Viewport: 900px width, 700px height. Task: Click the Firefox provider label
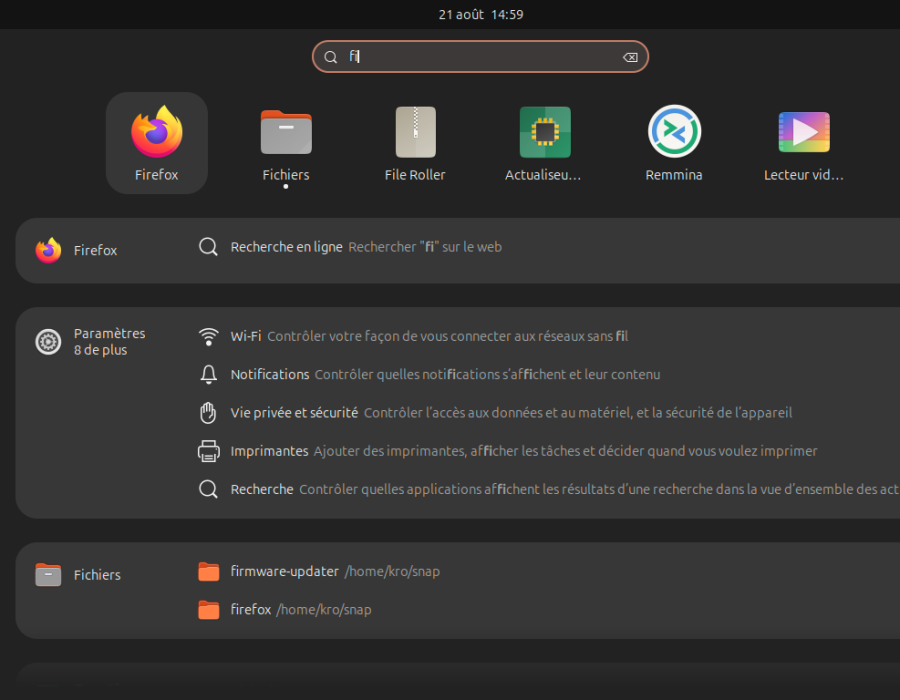(x=95, y=250)
